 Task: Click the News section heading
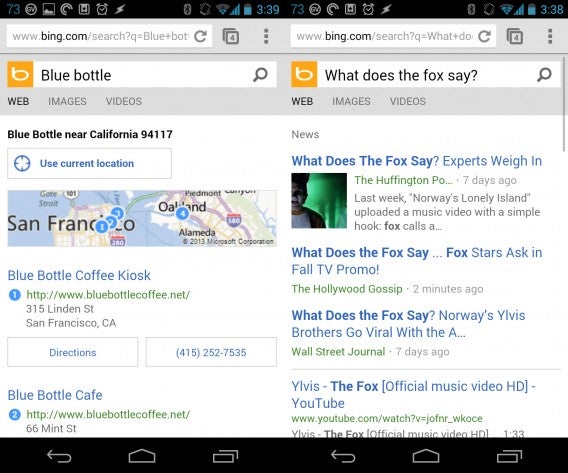coord(305,134)
